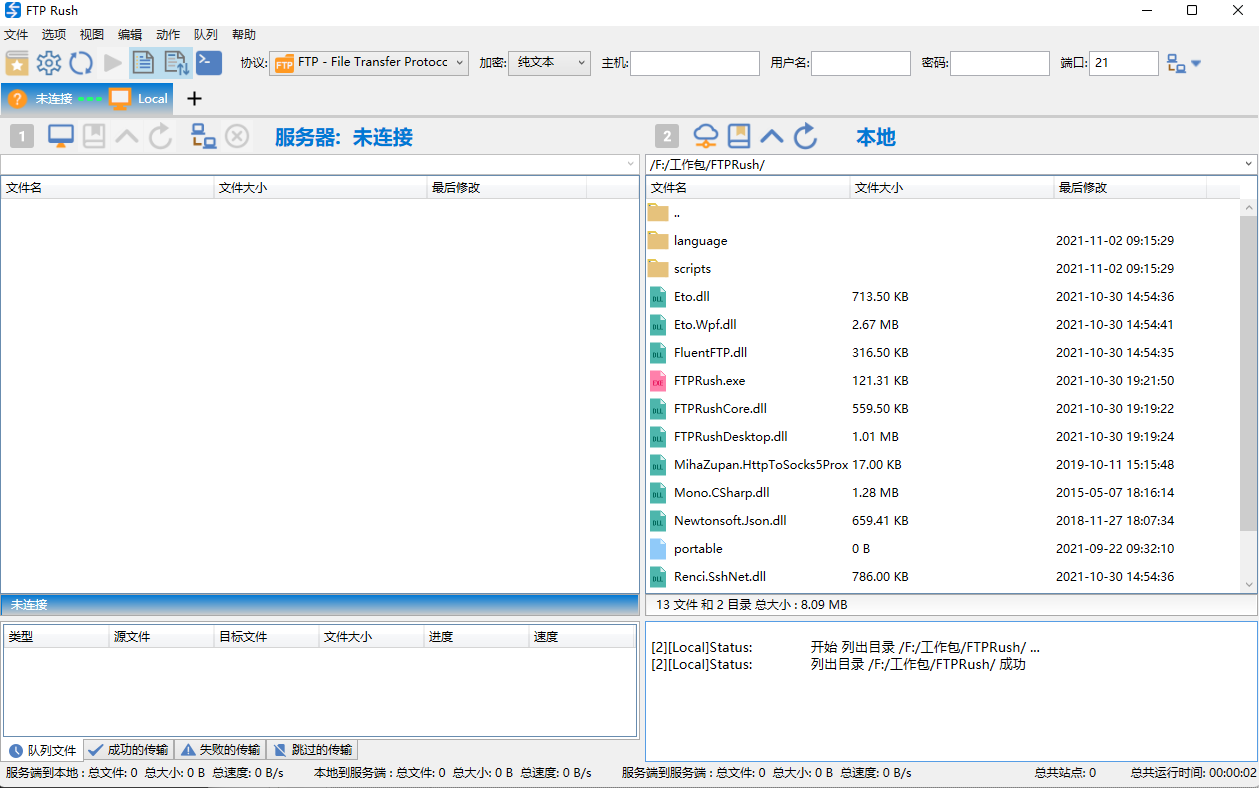
Task: Select the scripts folder icon
Action: click(658, 269)
